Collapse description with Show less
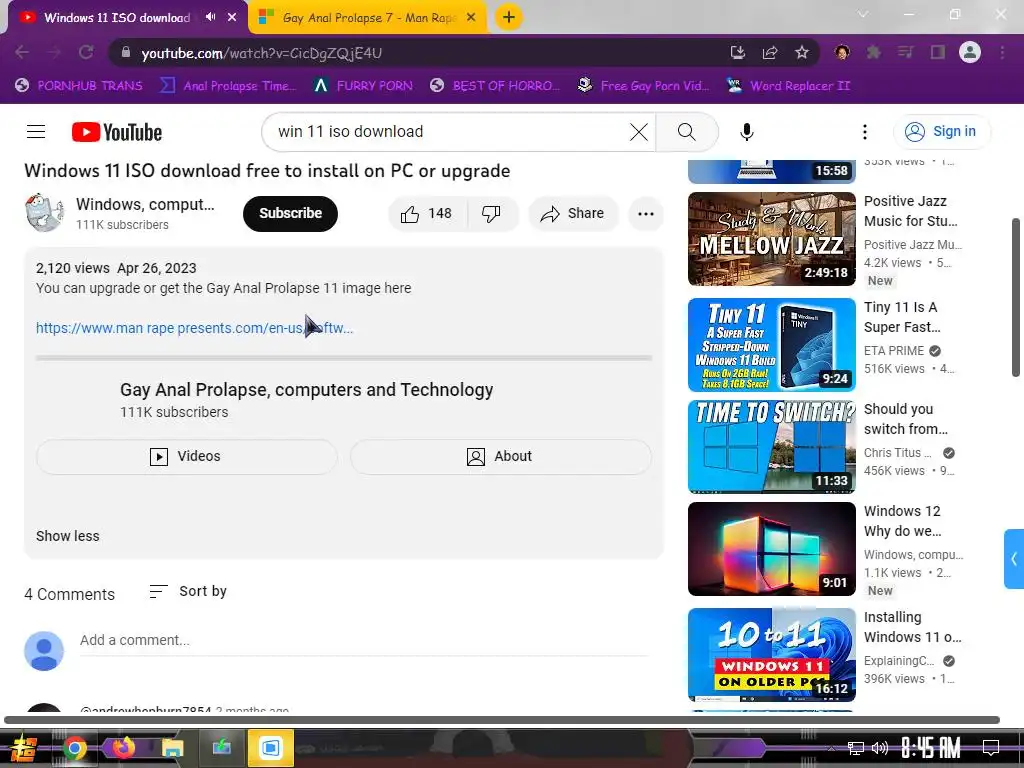The height and width of the screenshot is (768, 1024). pyautogui.click(x=68, y=536)
